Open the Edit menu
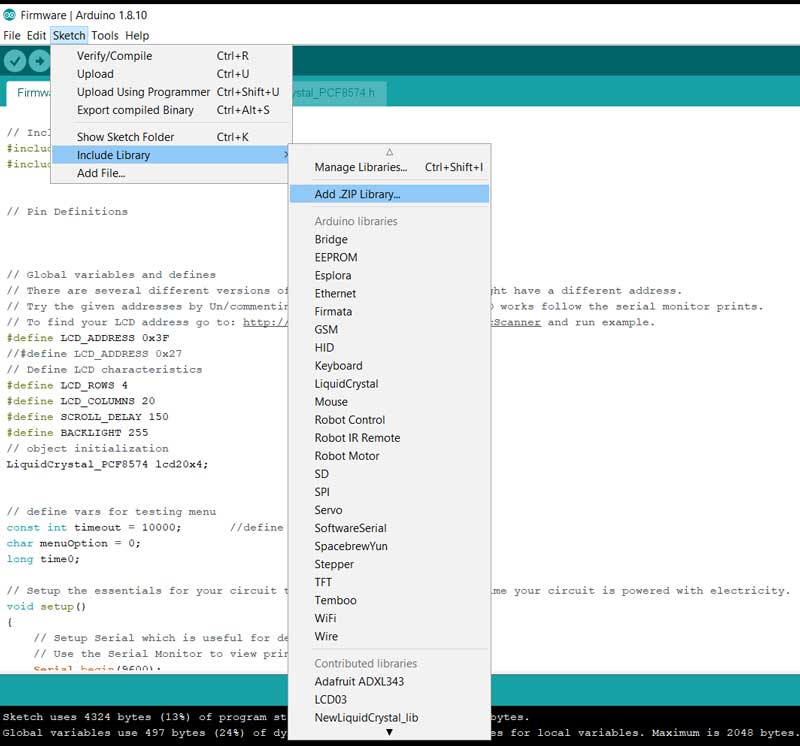 pyautogui.click(x=36, y=36)
